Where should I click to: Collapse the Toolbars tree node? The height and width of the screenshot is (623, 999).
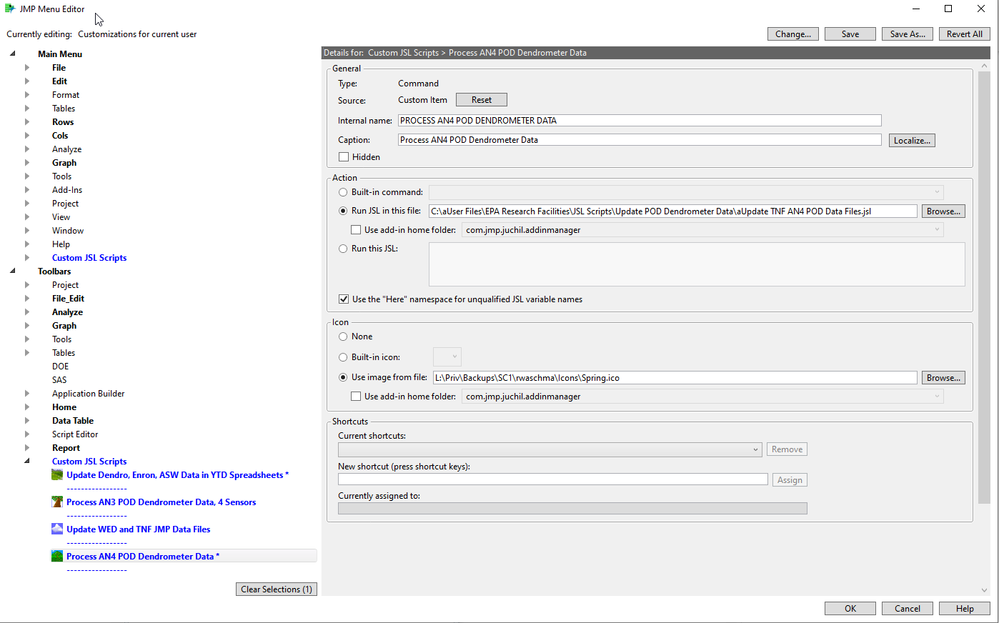point(12,271)
